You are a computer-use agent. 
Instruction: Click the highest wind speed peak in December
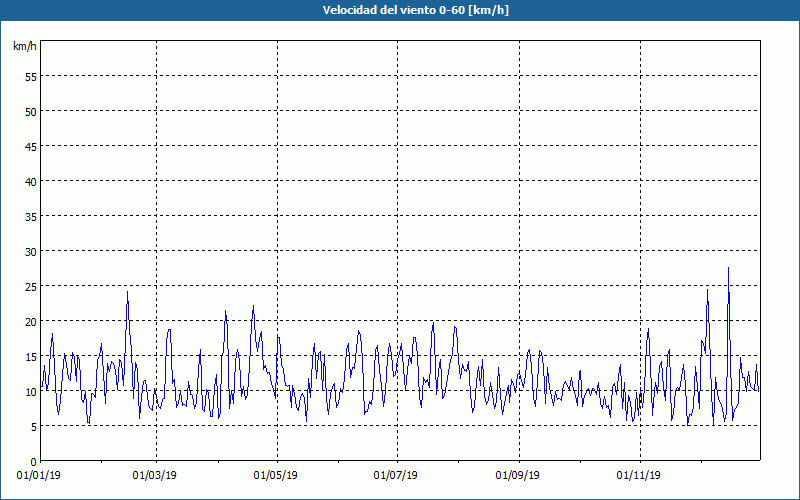(729, 268)
